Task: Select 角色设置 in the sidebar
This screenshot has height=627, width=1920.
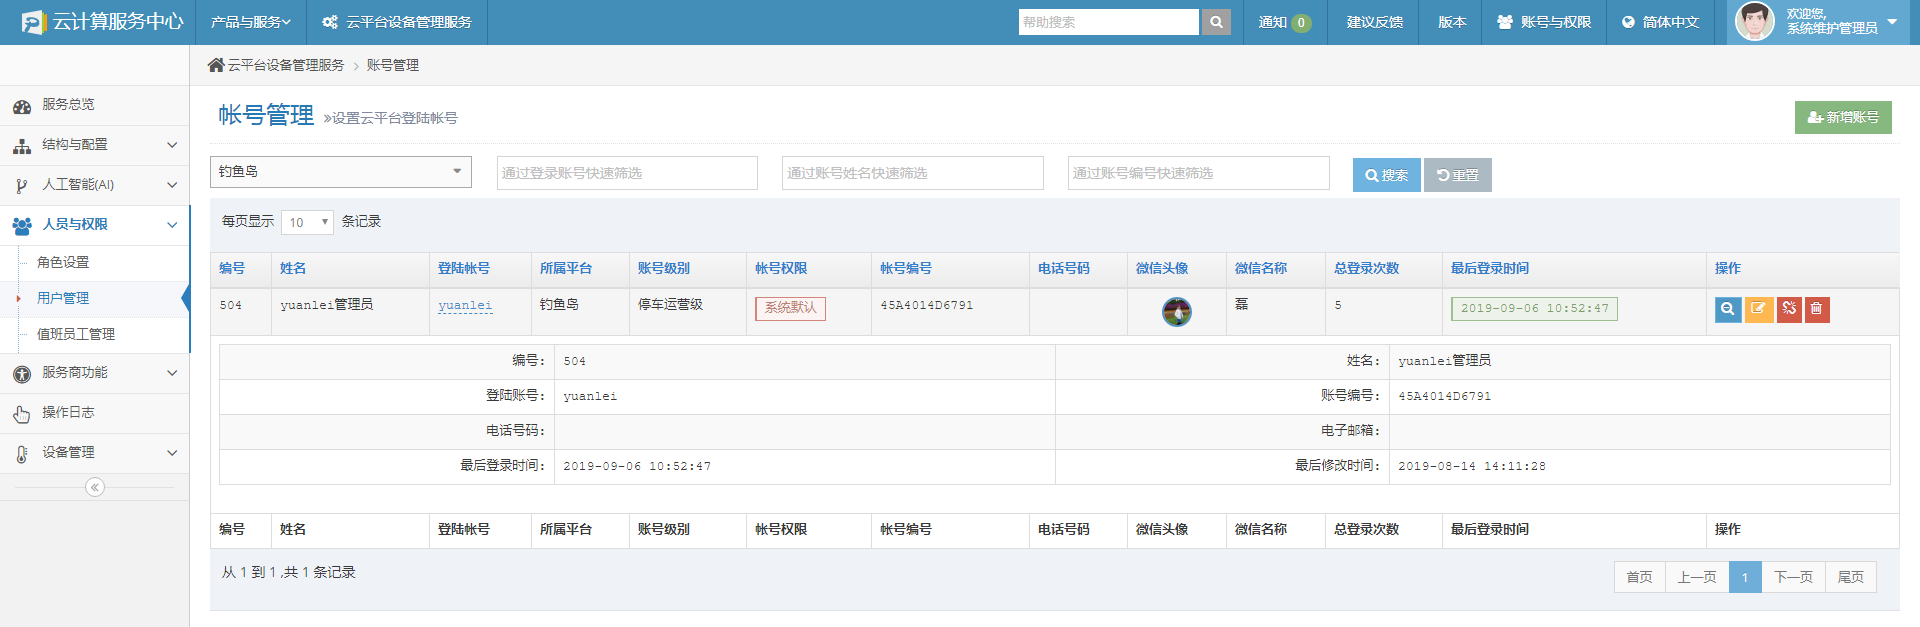Action: point(63,262)
